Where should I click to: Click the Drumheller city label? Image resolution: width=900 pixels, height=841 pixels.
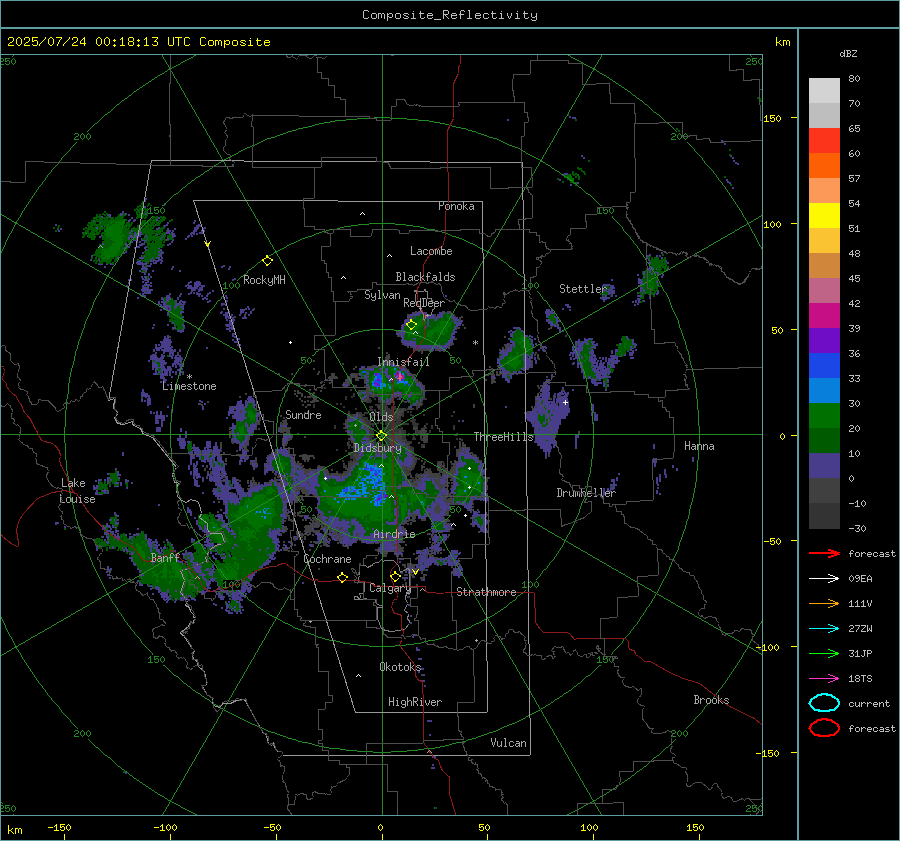(586, 493)
